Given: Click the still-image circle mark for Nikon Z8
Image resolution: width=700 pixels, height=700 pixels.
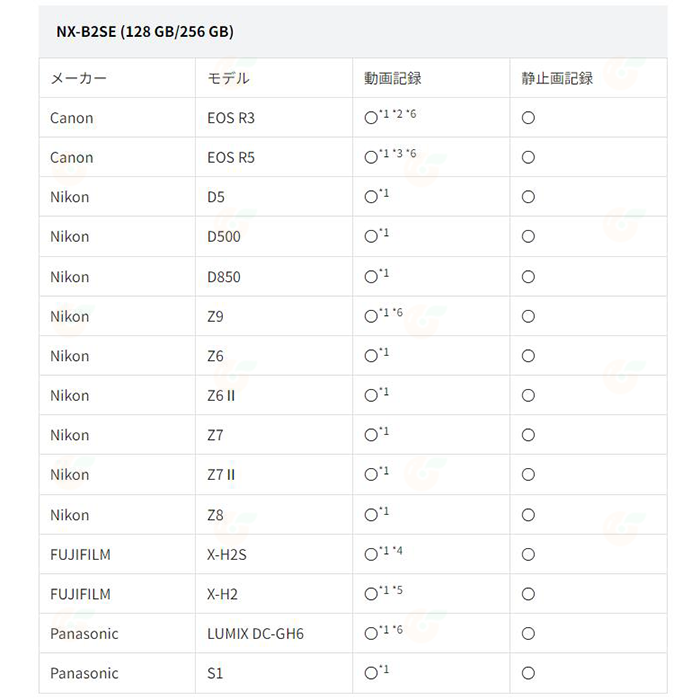Looking at the screenshot, I should click(528, 515).
